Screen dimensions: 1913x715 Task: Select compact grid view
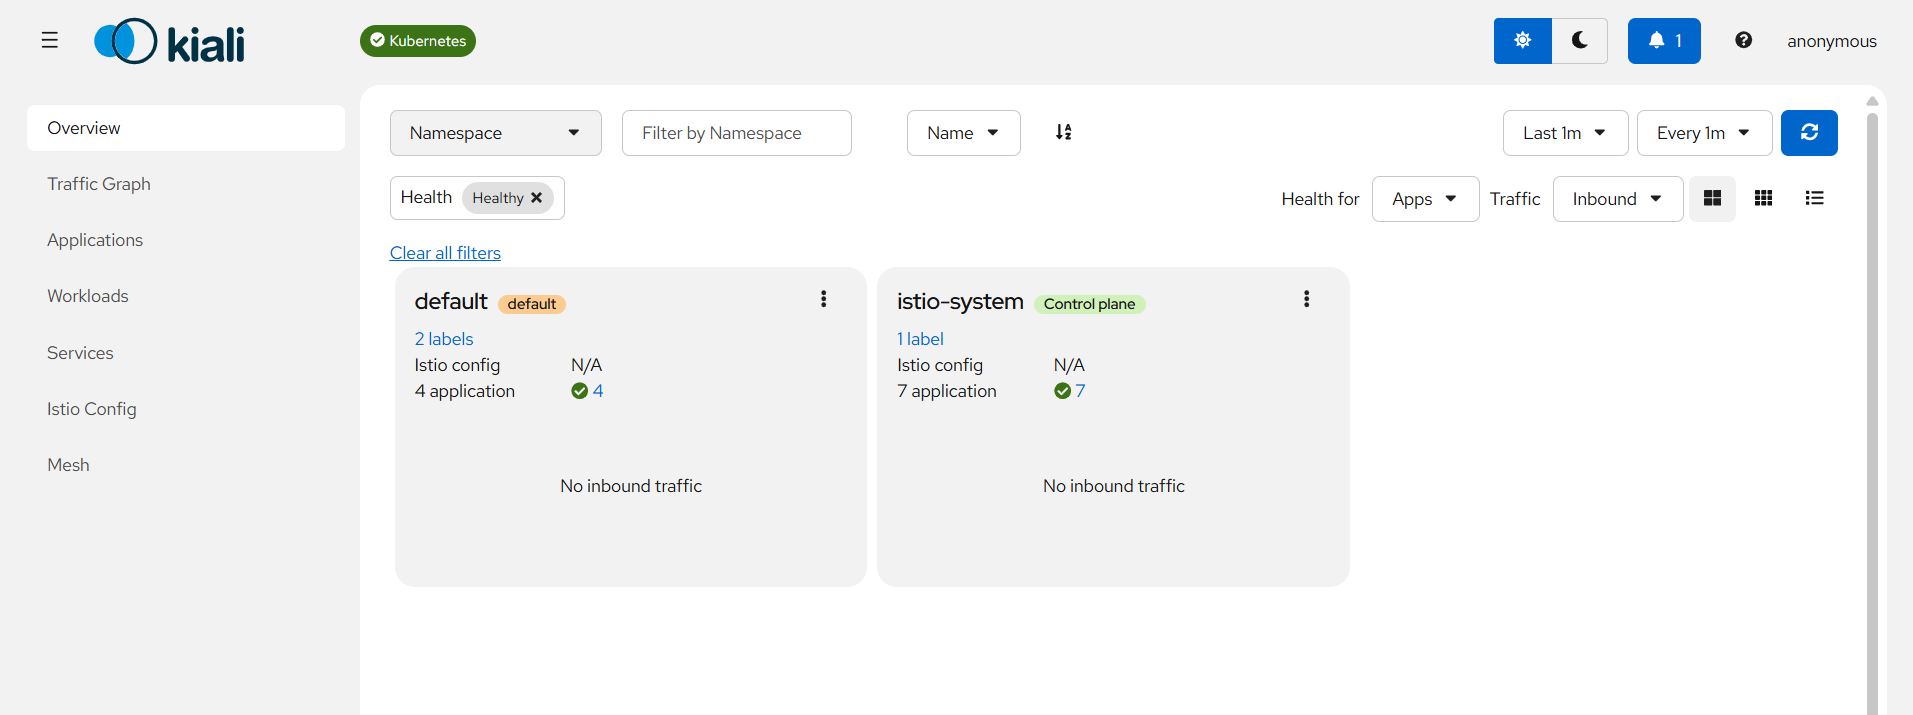(1764, 198)
